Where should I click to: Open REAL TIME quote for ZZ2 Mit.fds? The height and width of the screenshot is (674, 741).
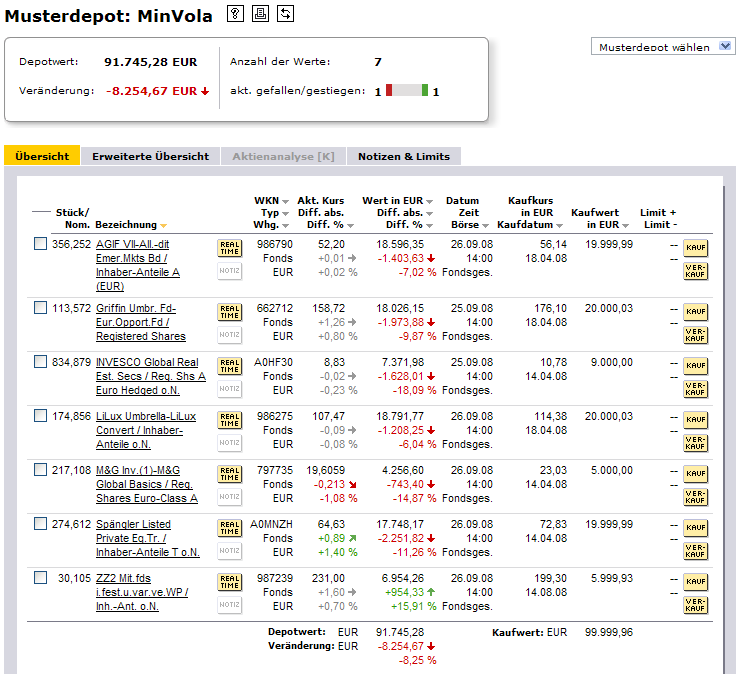tap(230, 582)
